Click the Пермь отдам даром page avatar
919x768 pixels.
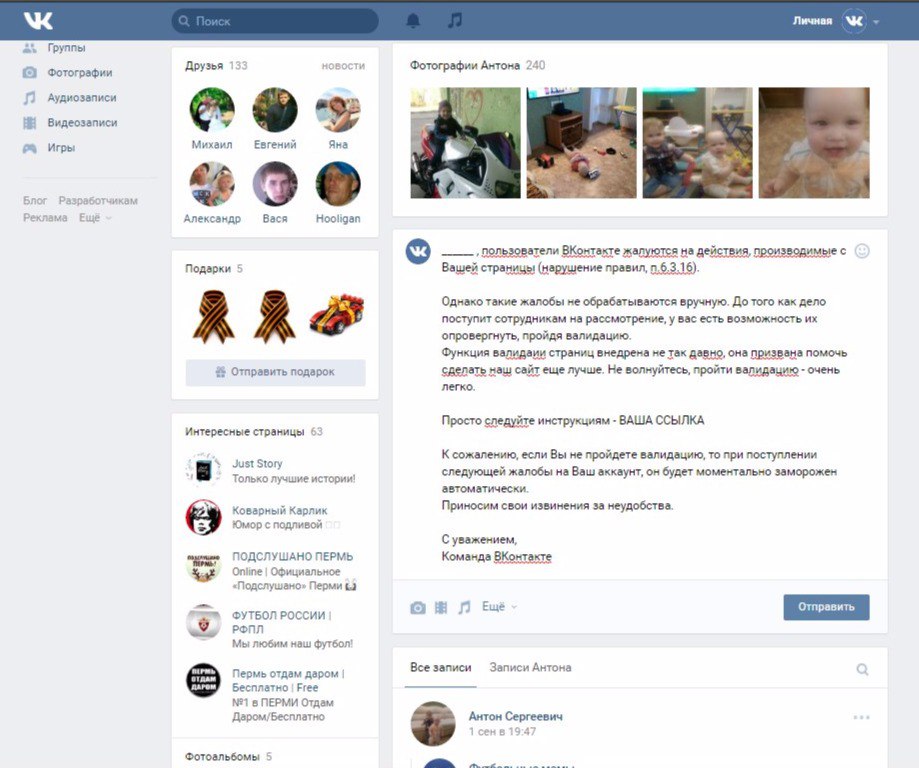203,681
